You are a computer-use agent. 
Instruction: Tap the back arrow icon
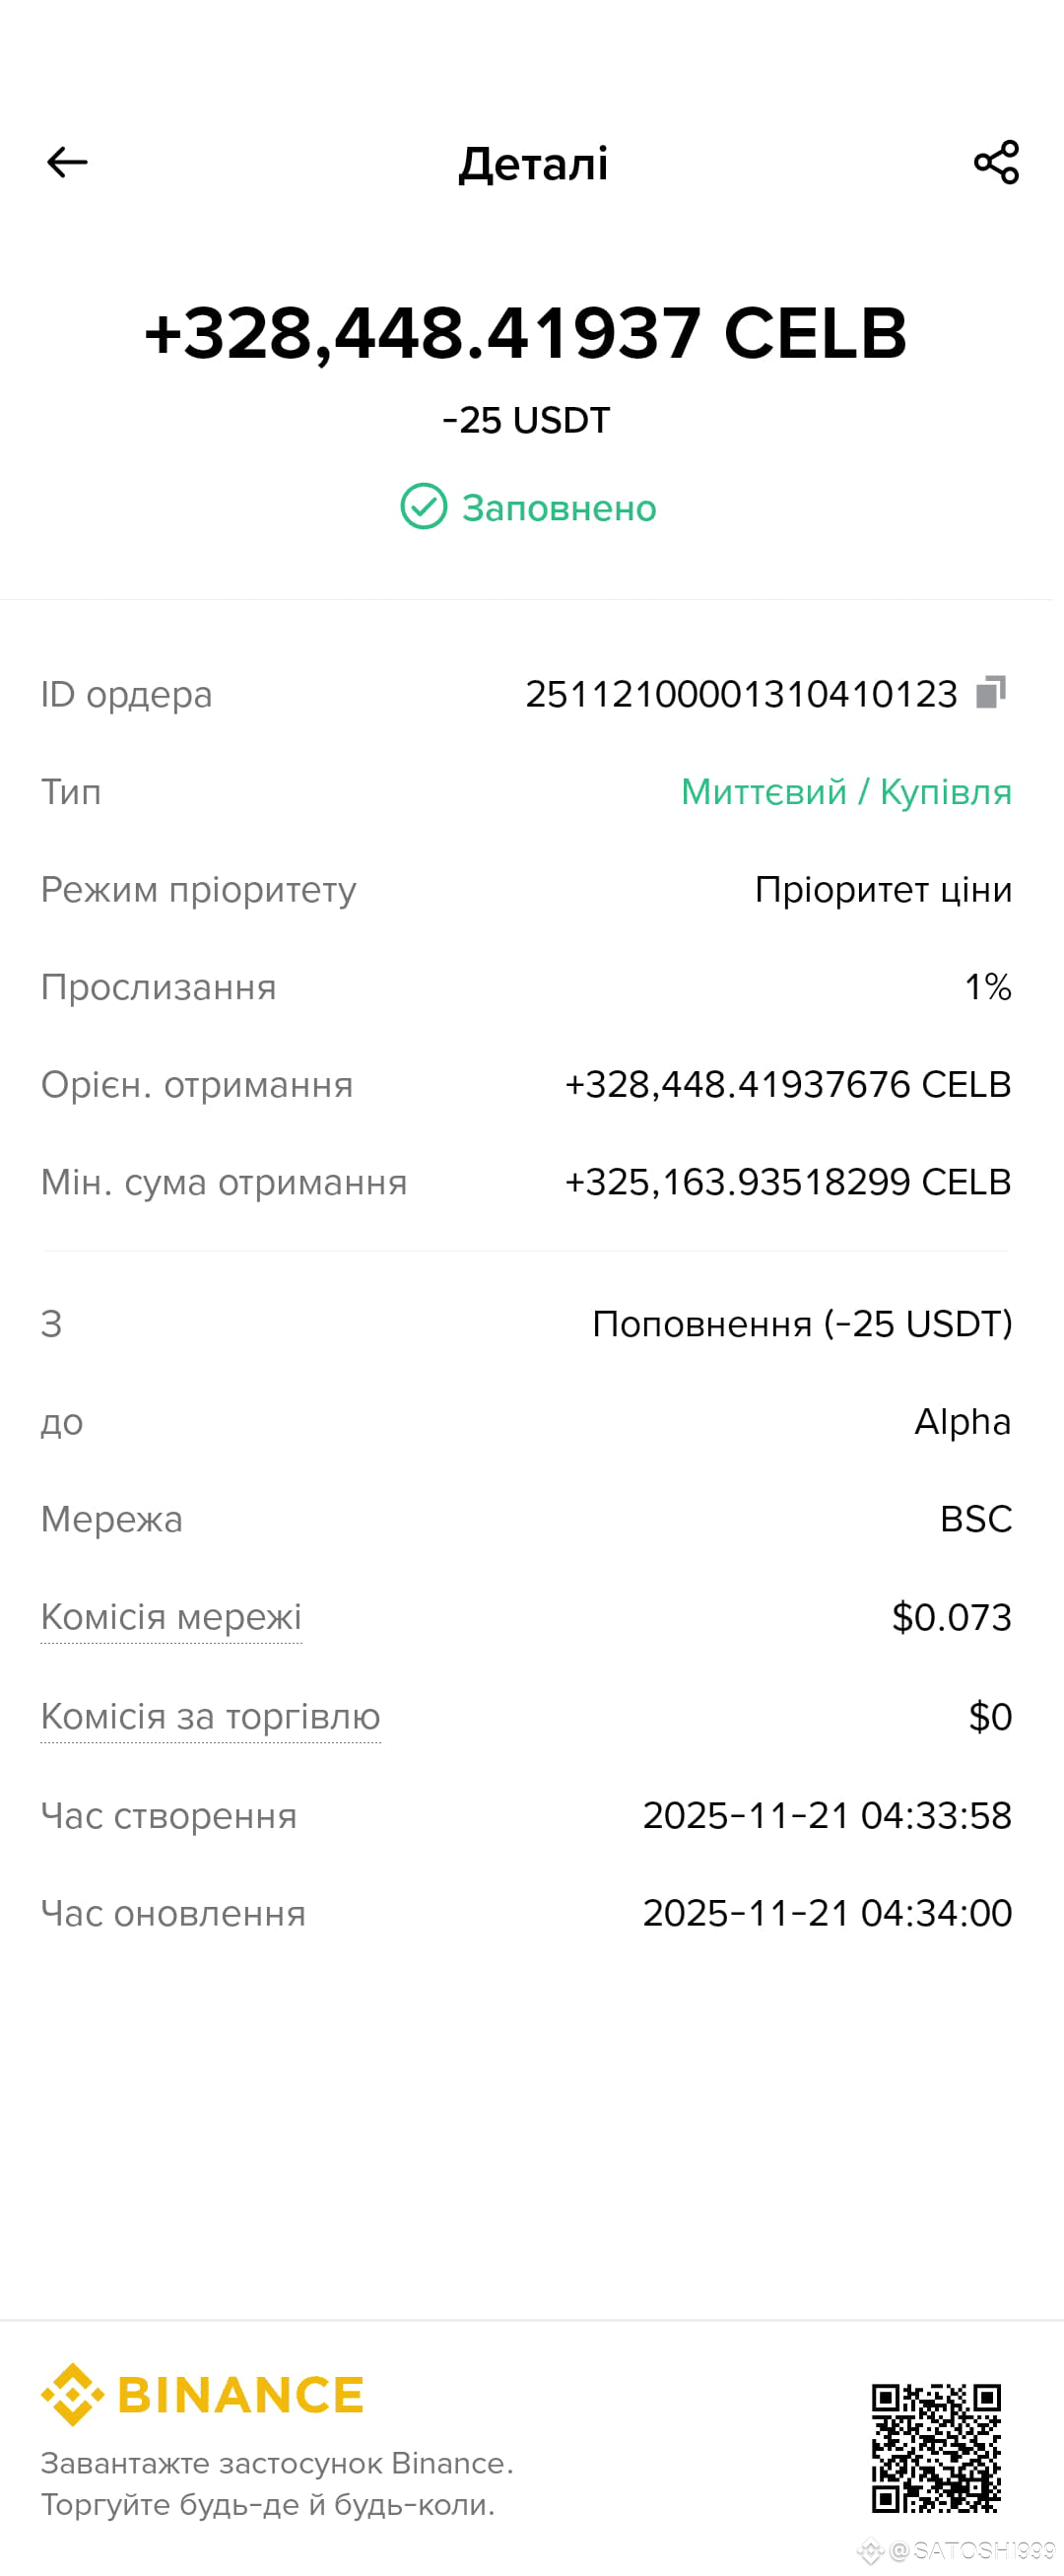tap(67, 162)
